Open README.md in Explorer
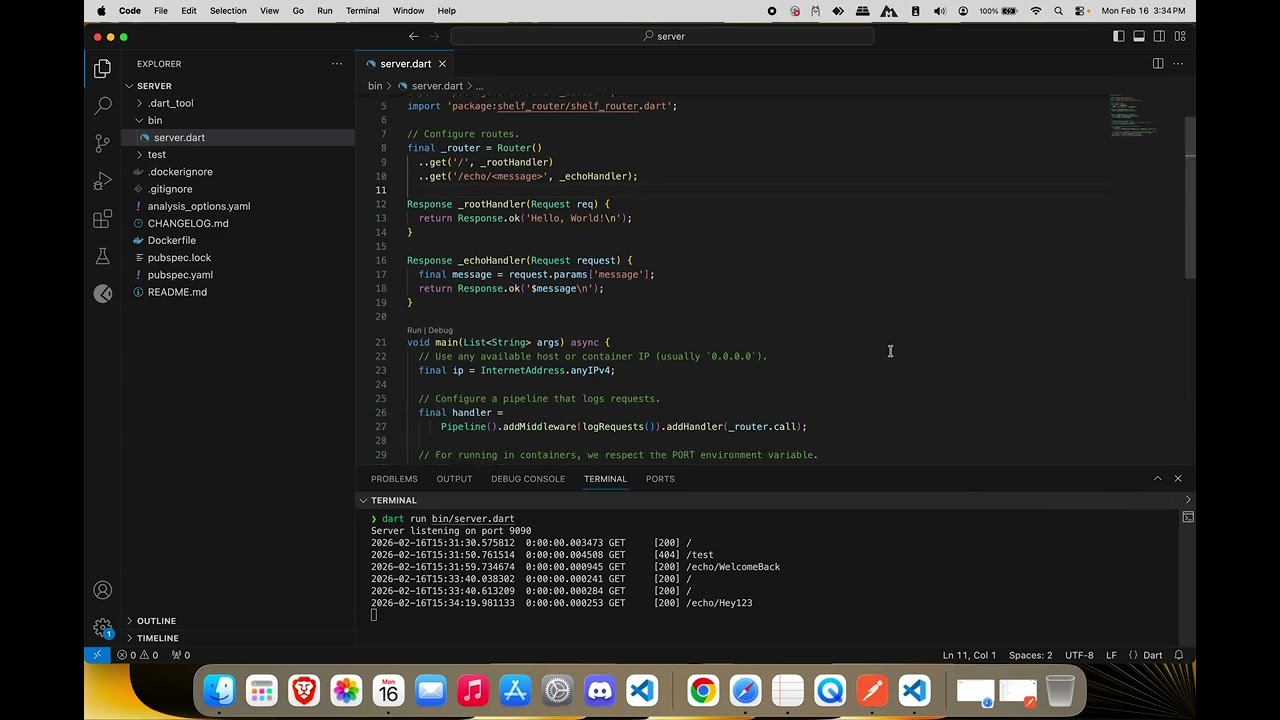The image size is (1280, 720). pyautogui.click(x=238, y=292)
